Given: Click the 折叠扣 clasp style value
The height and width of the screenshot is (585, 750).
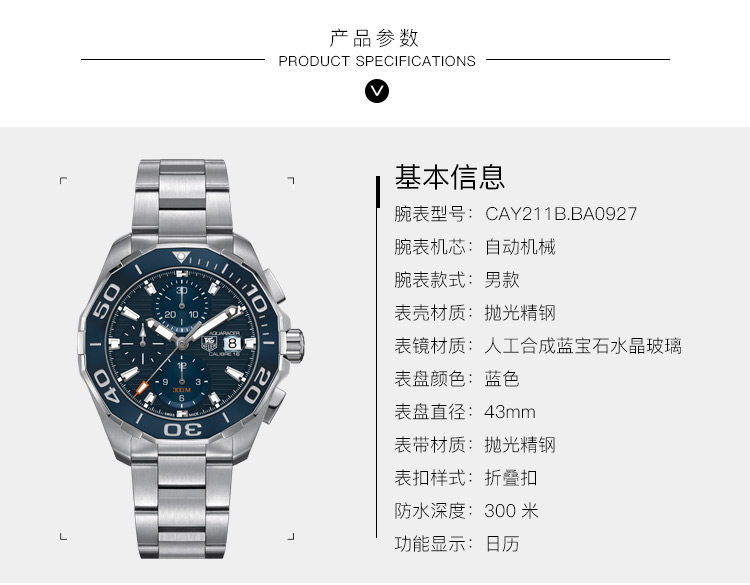Looking at the screenshot, I should click(x=511, y=478).
